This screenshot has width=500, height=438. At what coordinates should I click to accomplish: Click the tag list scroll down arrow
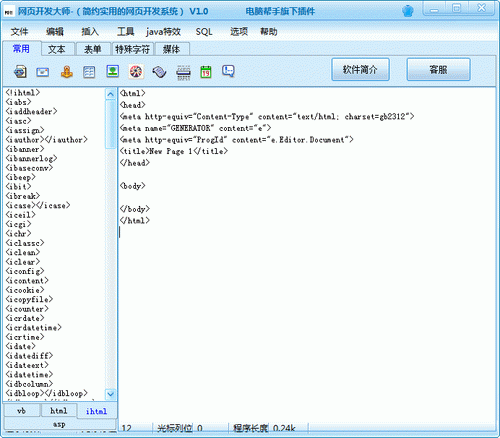[110, 394]
